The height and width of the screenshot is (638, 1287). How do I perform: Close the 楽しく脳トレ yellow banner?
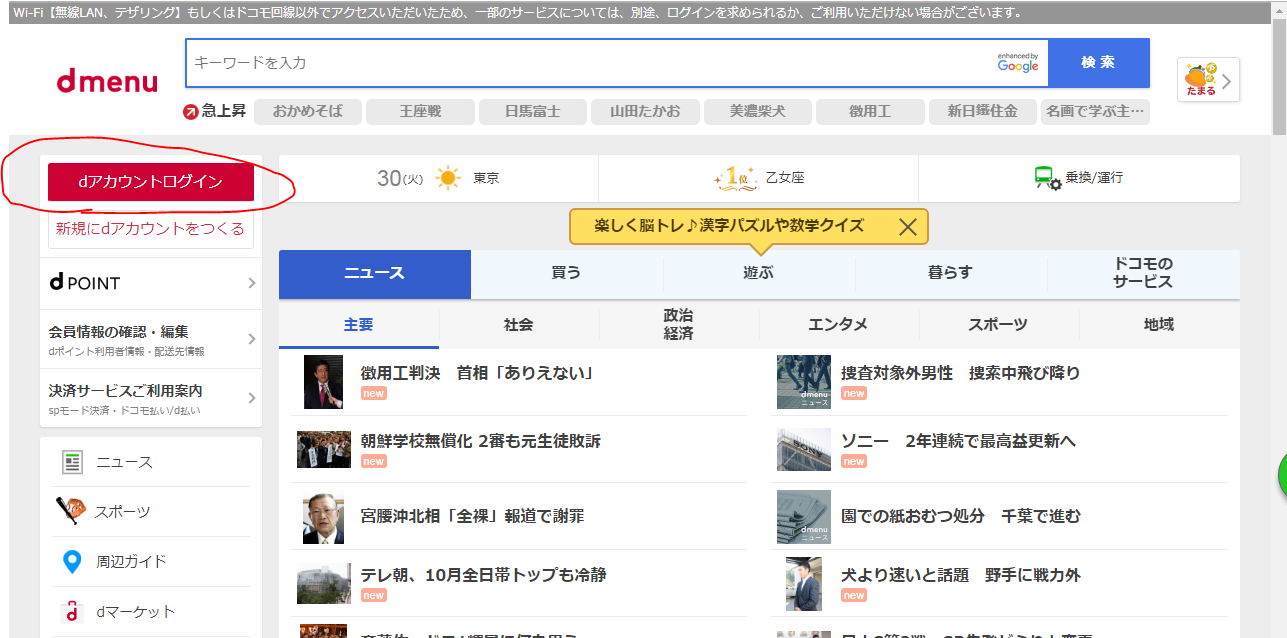(907, 226)
